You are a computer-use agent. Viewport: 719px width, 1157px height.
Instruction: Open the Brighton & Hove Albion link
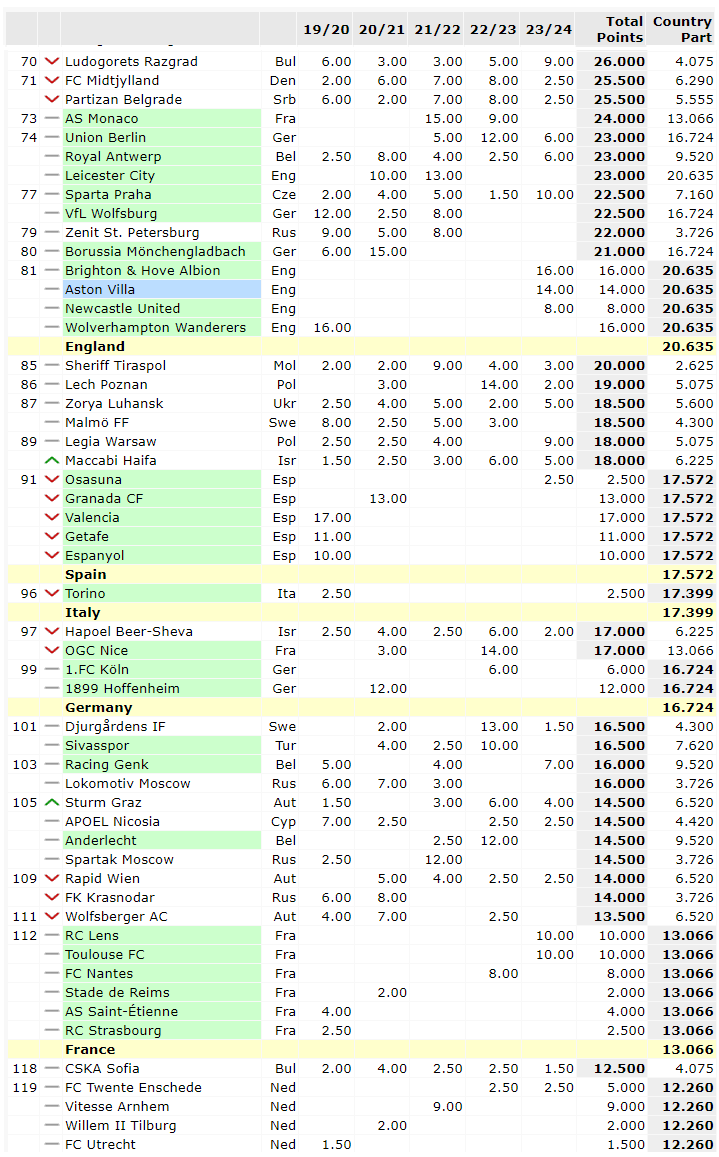(142, 270)
